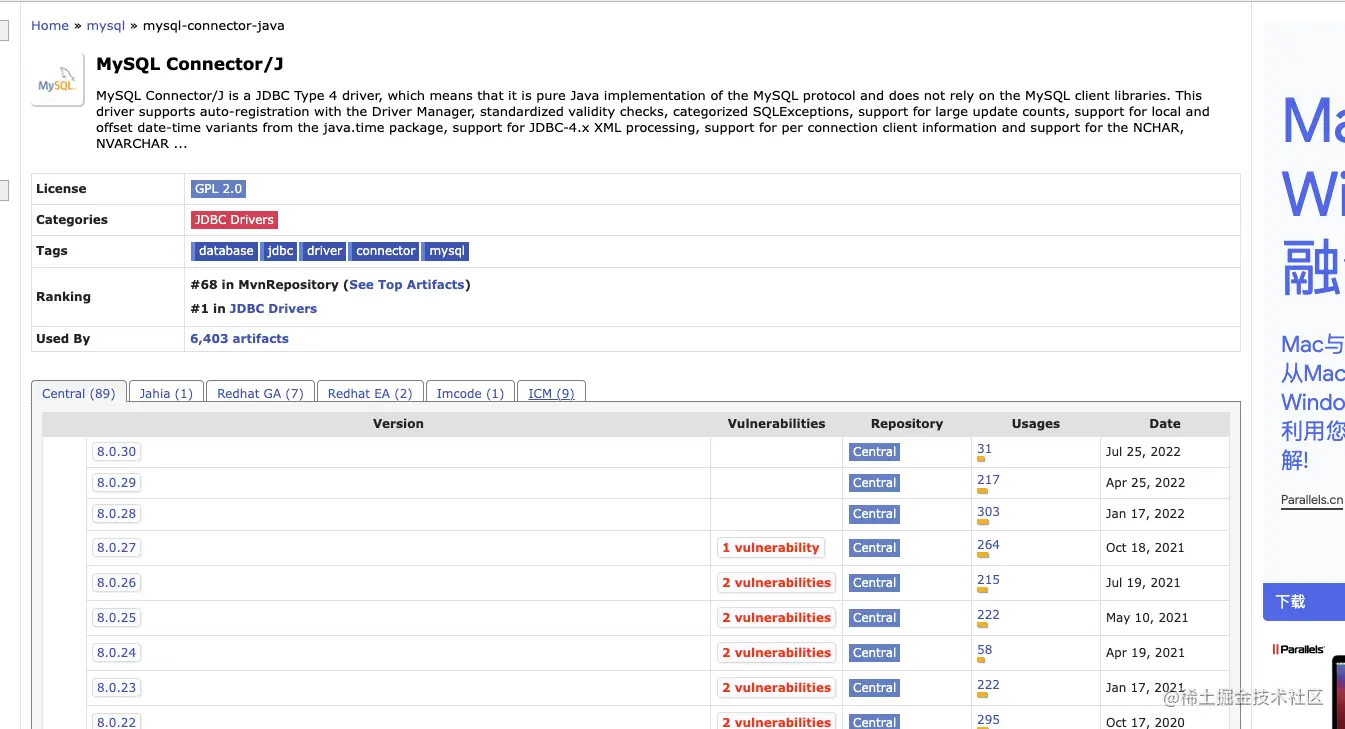Open JDBC Drivers ranking link

click(273, 309)
